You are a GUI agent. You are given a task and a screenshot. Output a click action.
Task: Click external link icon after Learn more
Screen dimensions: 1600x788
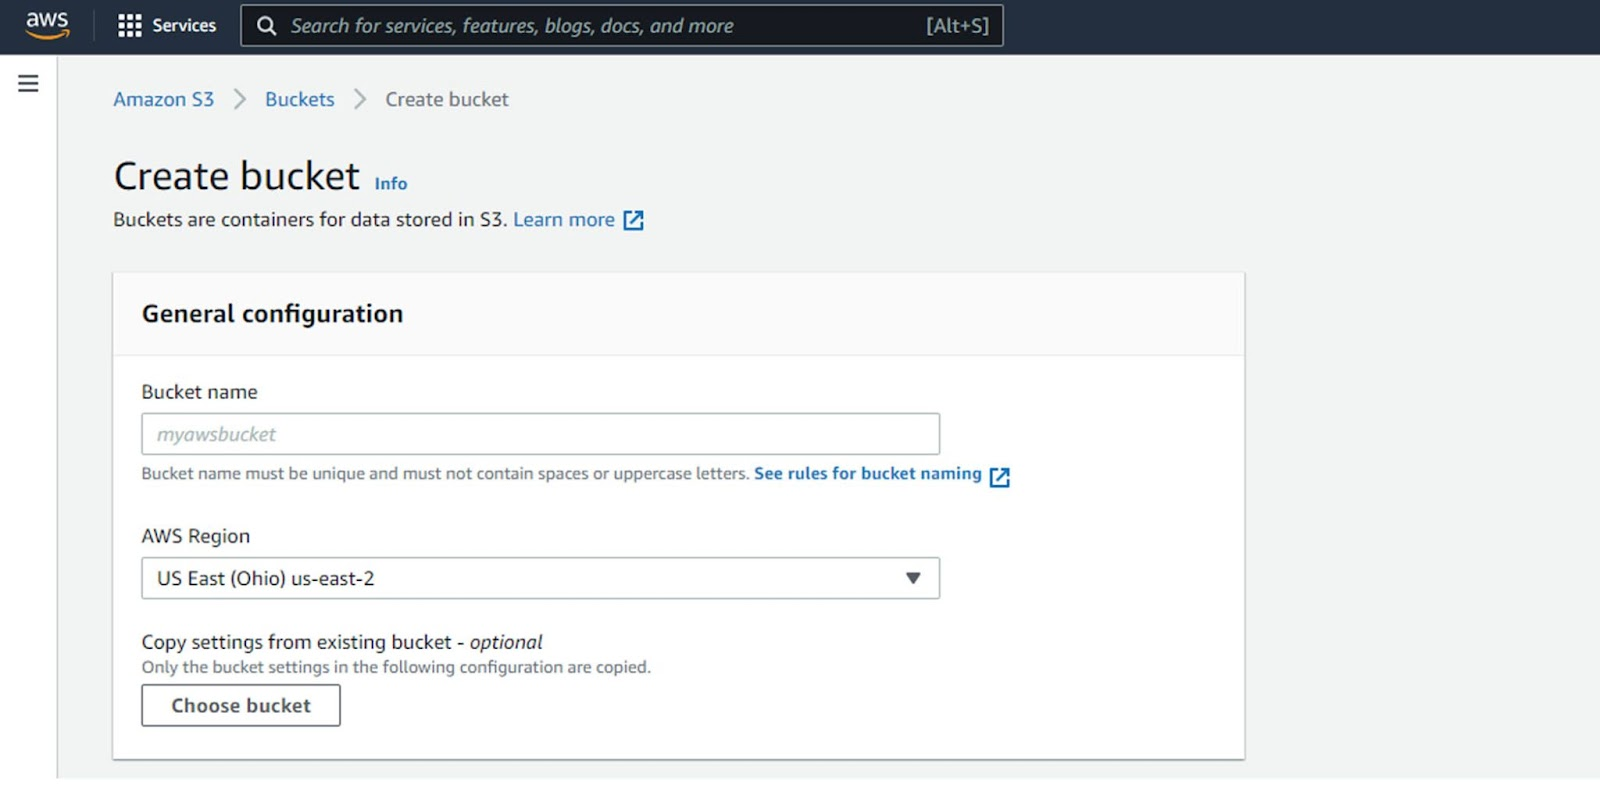pyautogui.click(x=633, y=220)
